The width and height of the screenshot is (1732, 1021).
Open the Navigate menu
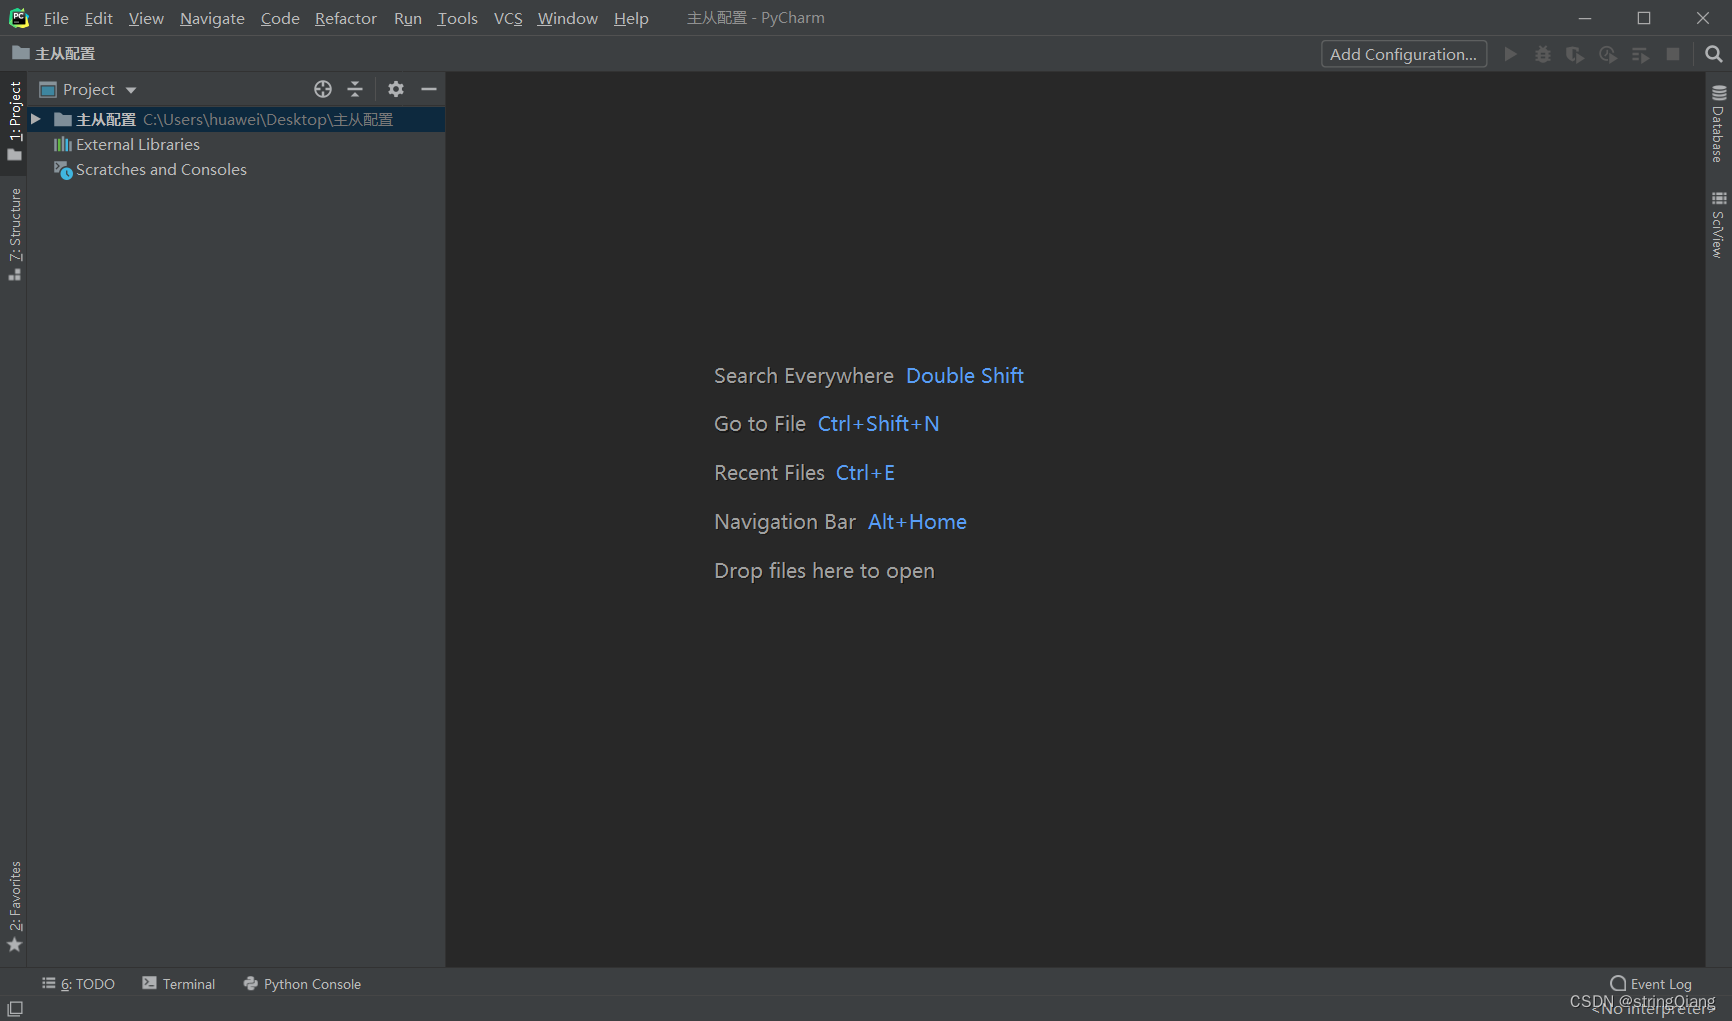click(212, 18)
